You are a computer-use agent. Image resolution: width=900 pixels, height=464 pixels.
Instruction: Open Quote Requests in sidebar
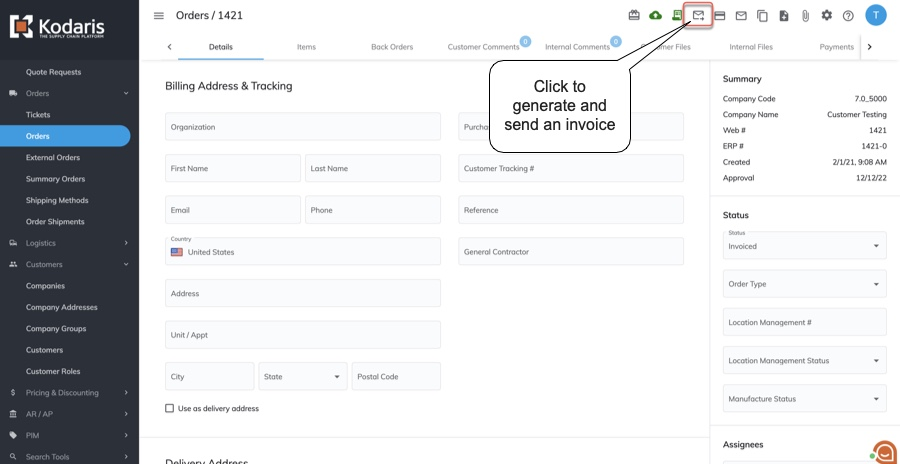click(x=53, y=72)
